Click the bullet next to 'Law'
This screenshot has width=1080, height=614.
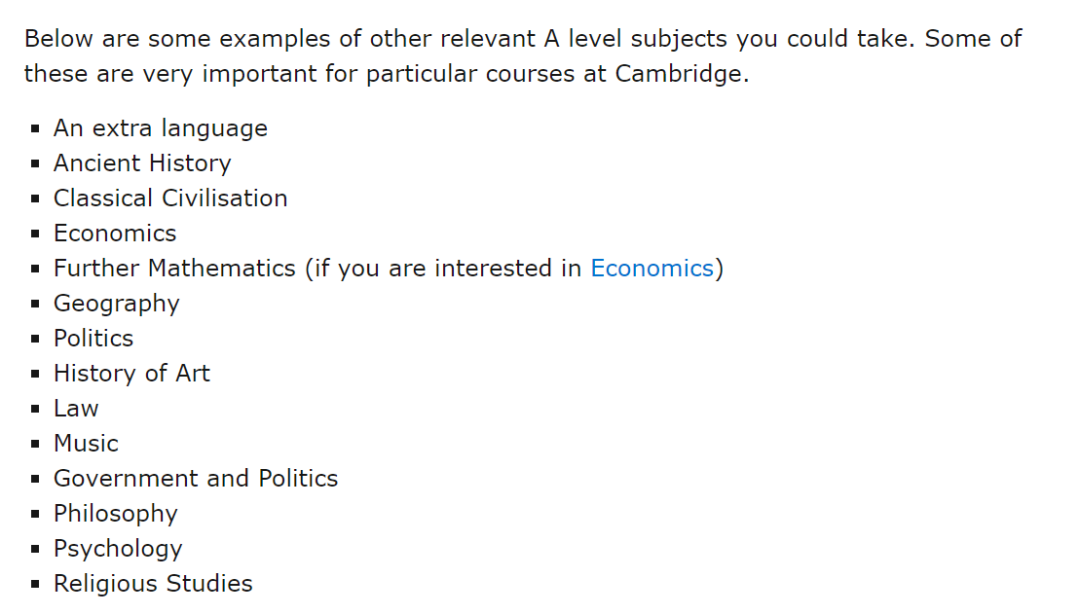(x=35, y=409)
